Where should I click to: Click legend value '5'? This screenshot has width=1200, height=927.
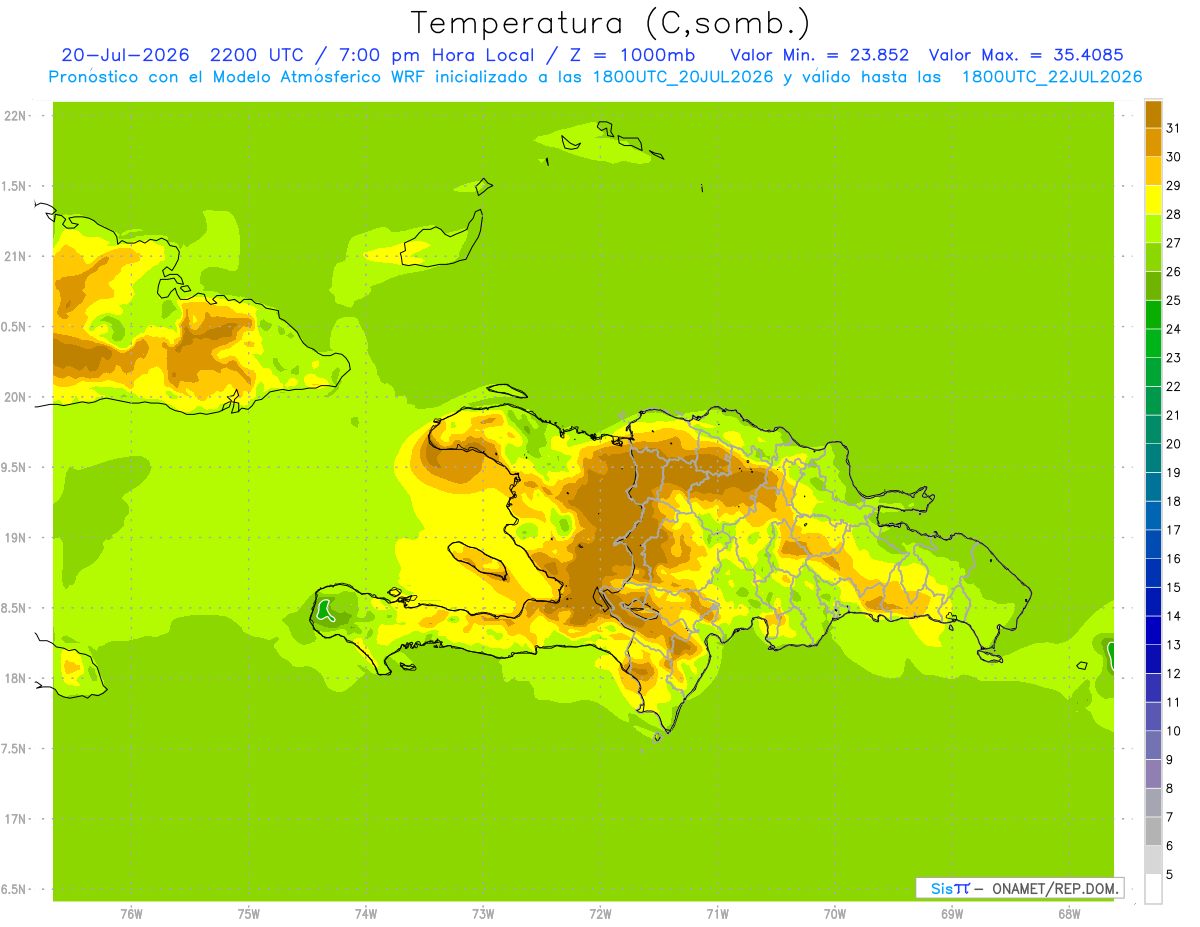pyautogui.click(x=1170, y=874)
